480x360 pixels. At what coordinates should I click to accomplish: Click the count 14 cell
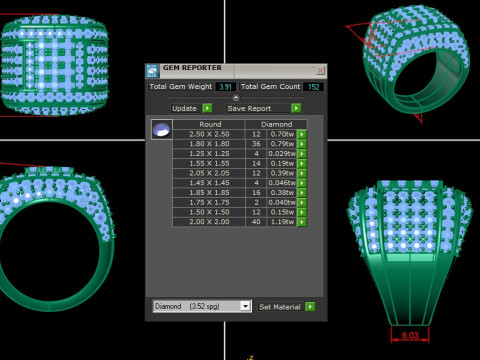coord(256,163)
